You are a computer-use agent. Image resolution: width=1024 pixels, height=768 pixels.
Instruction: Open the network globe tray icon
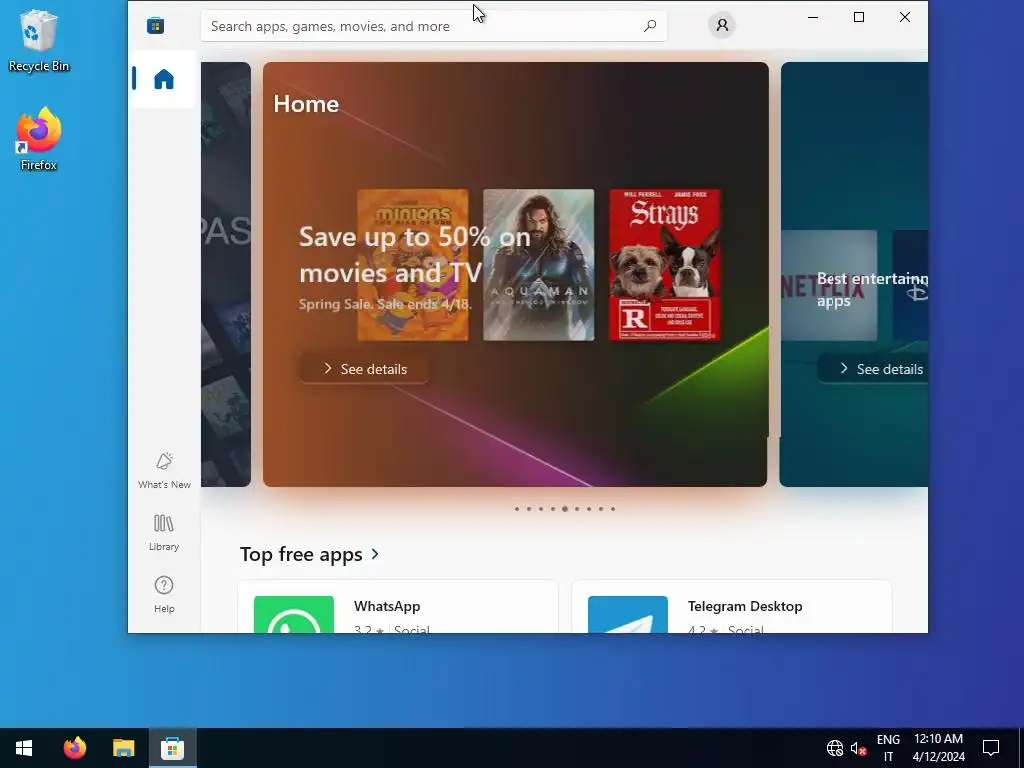tap(835, 748)
